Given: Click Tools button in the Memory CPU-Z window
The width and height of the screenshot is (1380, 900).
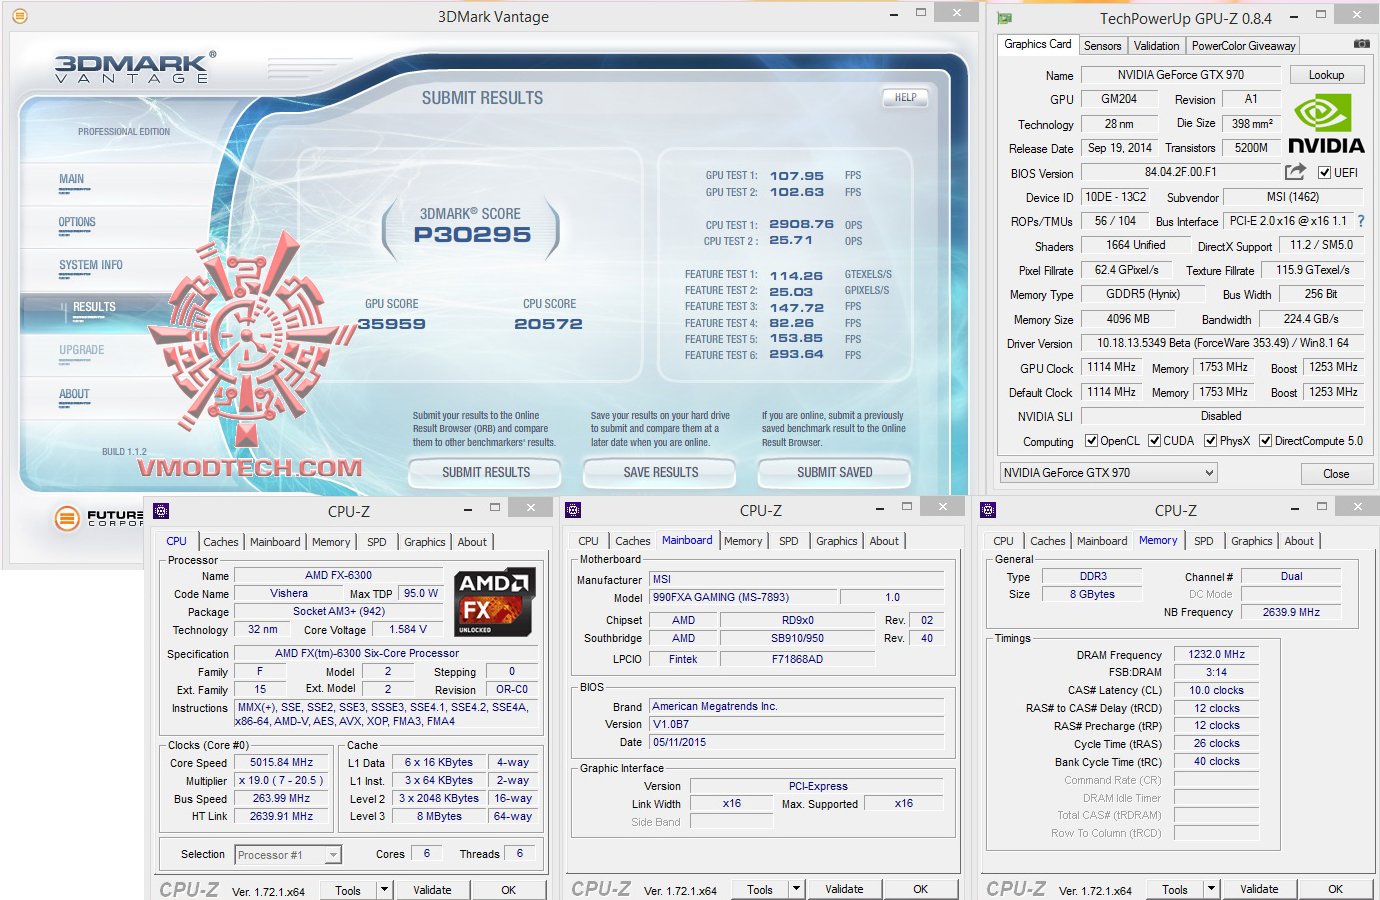Looking at the screenshot, I should 1175,889.
